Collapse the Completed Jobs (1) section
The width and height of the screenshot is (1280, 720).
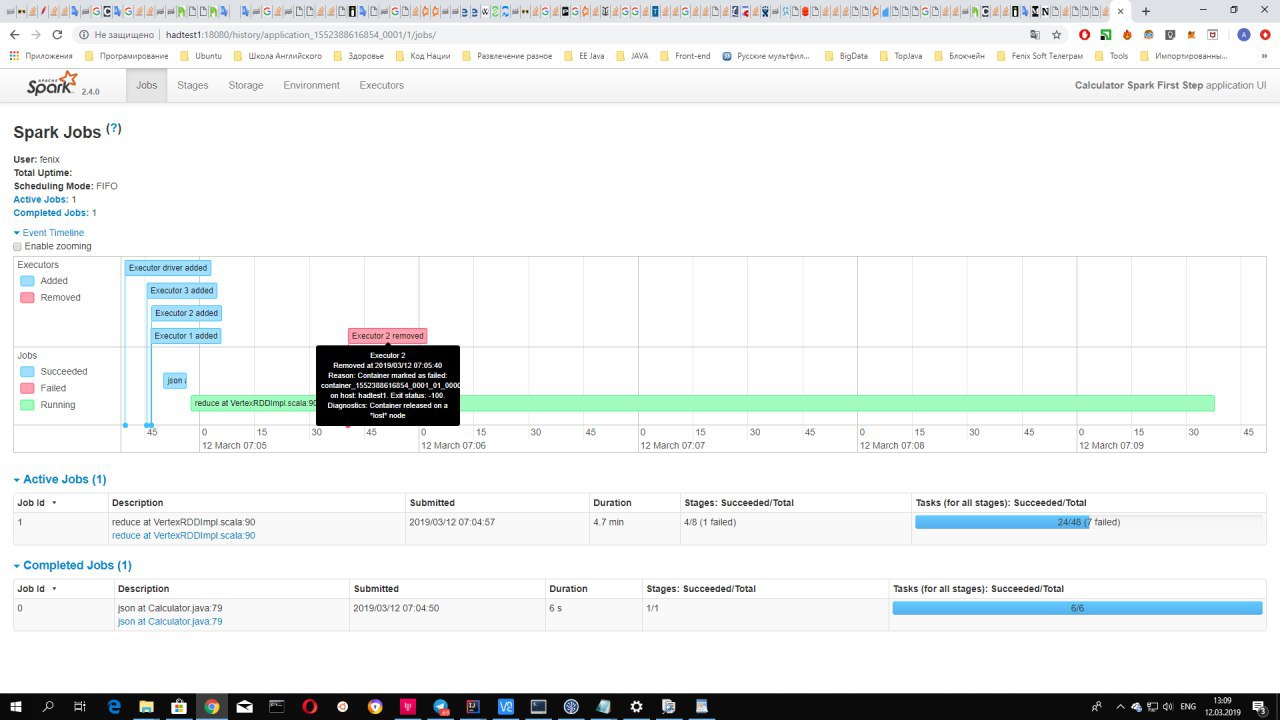coord(72,565)
